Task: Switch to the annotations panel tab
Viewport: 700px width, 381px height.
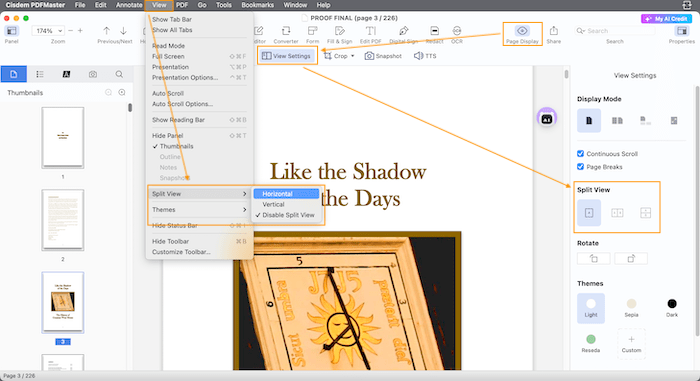Action: (x=66, y=74)
